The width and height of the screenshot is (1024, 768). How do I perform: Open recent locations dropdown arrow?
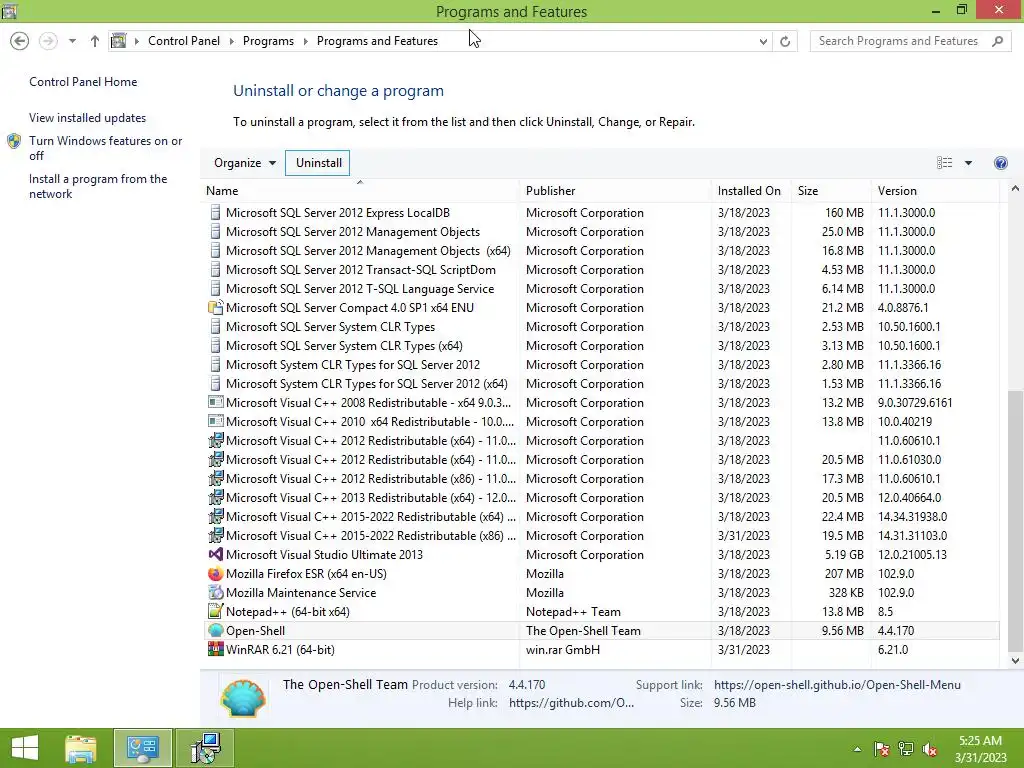72,41
